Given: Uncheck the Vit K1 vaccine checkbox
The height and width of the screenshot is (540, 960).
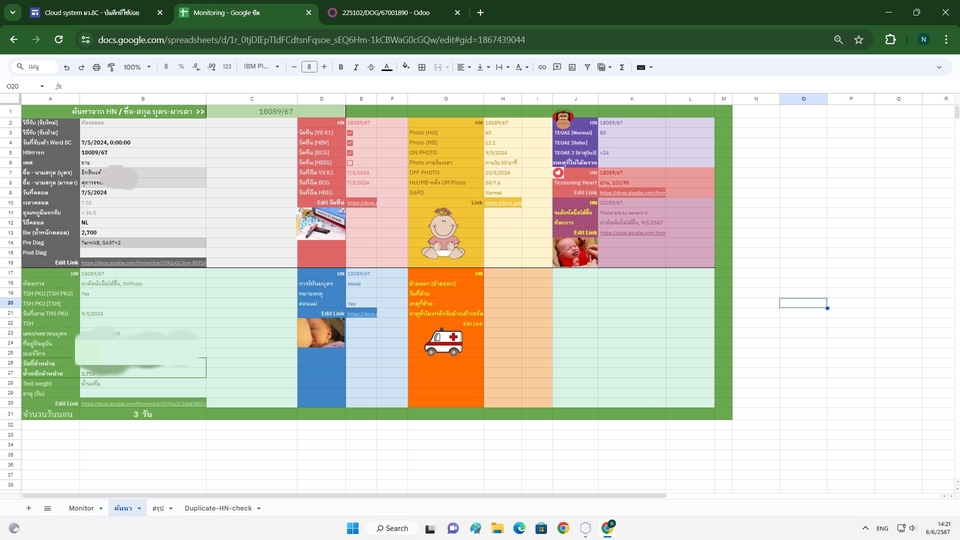Looking at the screenshot, I should [350, 133].
